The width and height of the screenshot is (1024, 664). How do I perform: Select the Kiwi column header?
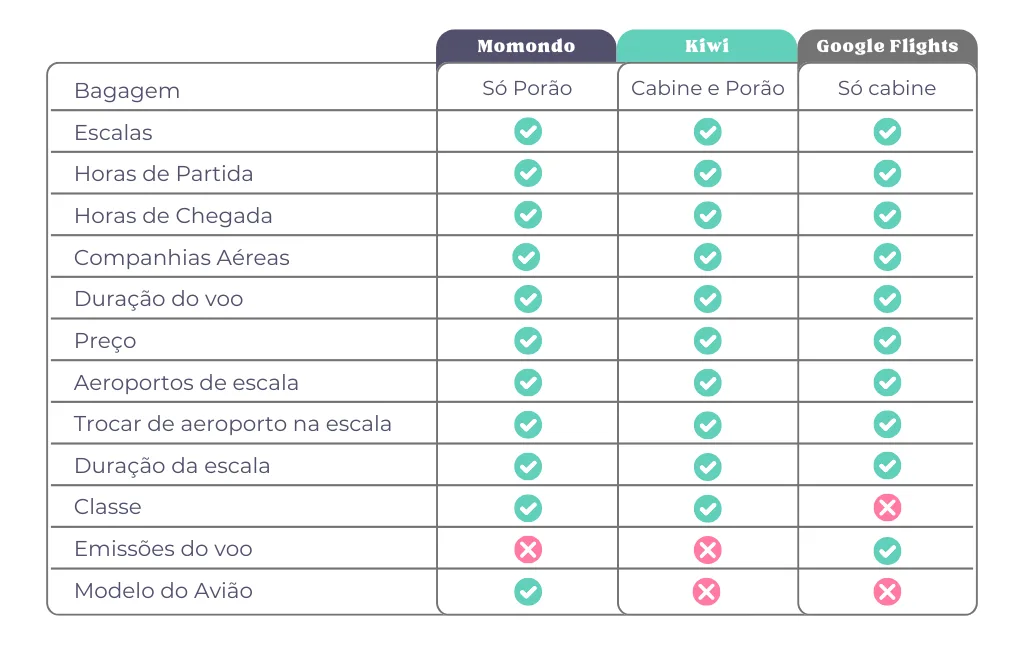coord(707,46)
